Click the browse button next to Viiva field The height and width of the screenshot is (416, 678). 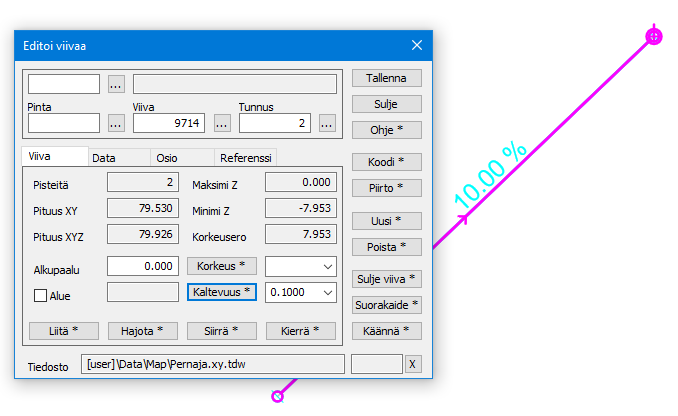[x=222, y=123]
